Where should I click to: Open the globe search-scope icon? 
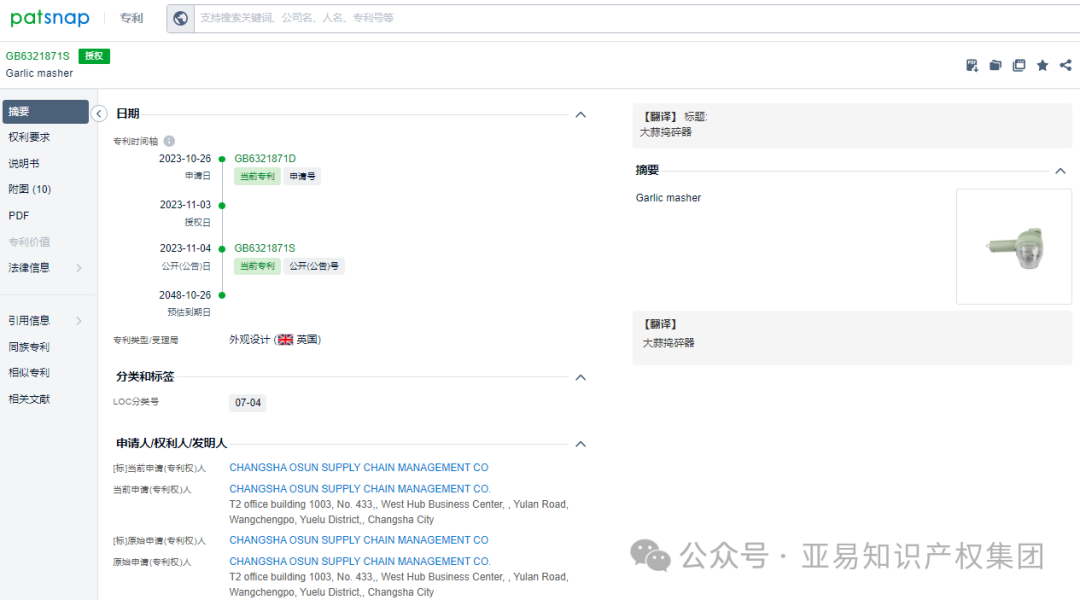click(180, 19)
